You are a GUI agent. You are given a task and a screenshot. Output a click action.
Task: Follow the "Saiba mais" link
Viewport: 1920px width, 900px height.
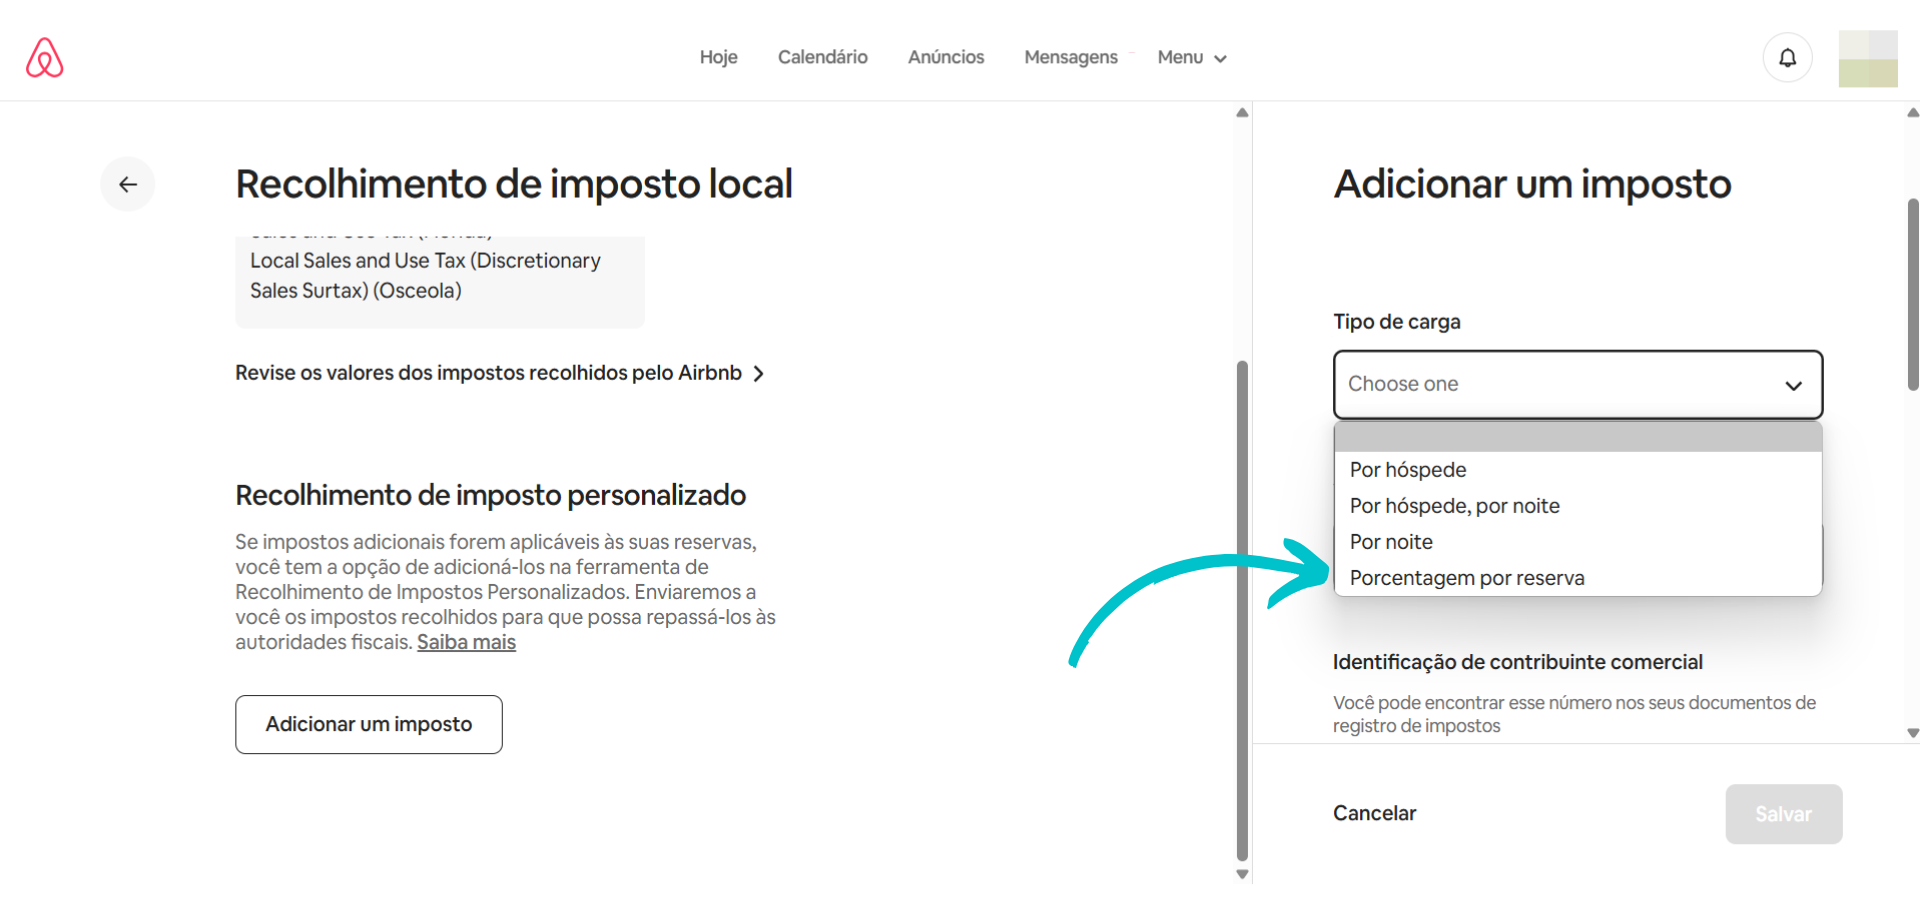tap(466, 643)
